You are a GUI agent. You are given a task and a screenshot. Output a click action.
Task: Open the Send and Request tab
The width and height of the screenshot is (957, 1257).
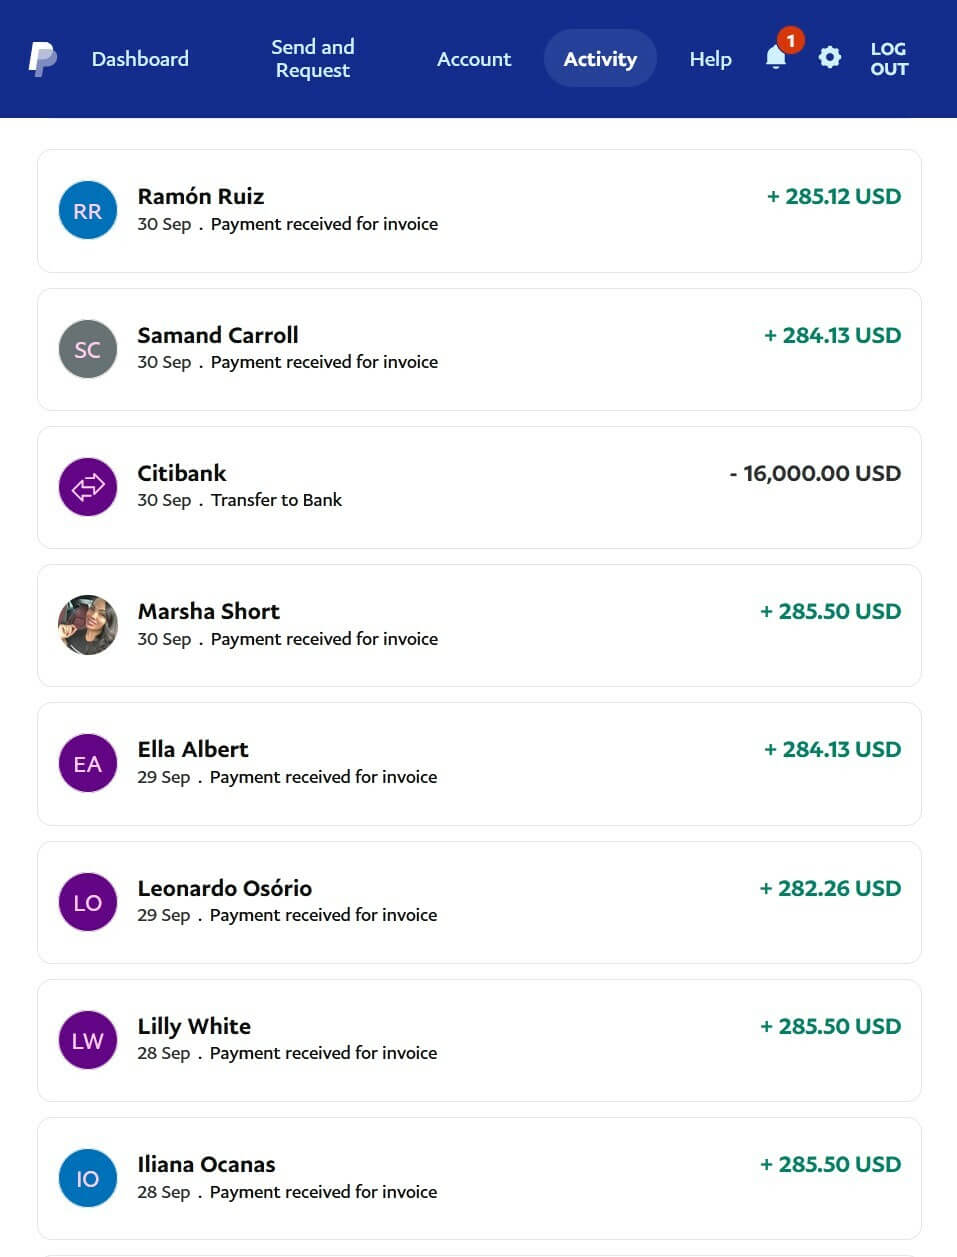click(x=313, y=59)
